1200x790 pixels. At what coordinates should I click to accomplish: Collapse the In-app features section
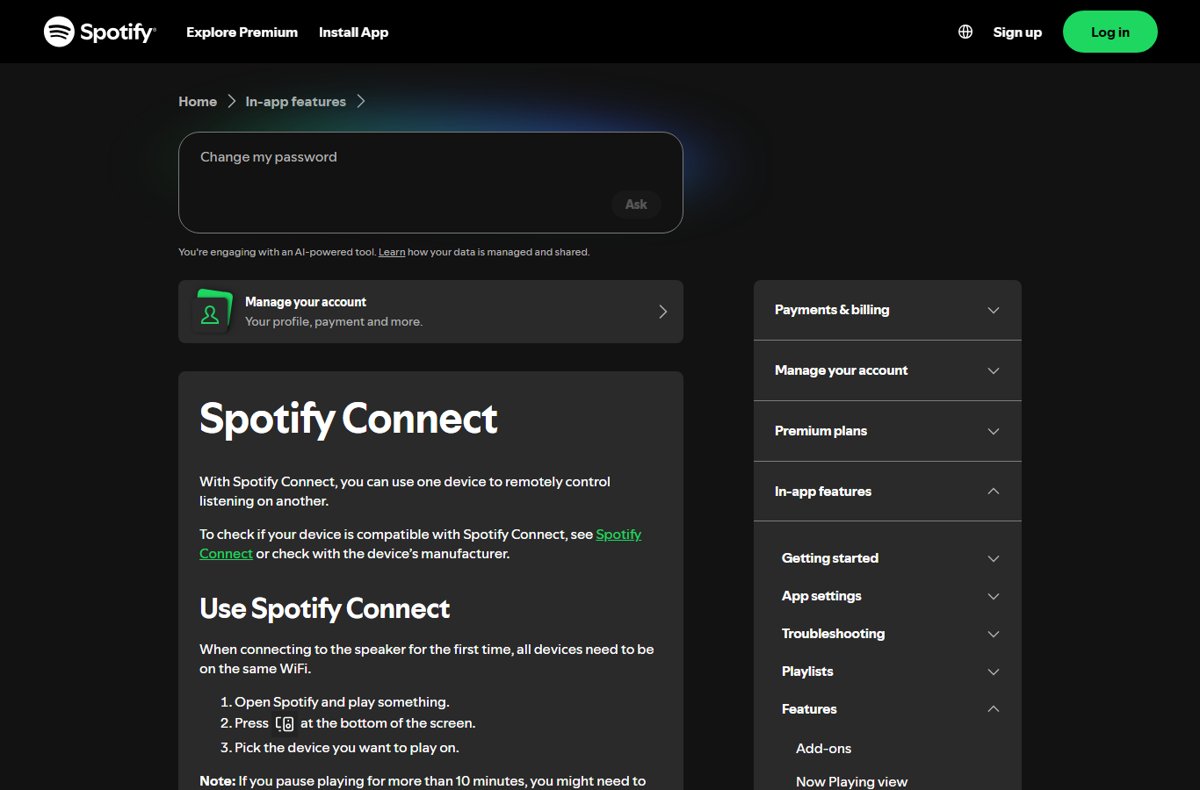click(887, 491)
